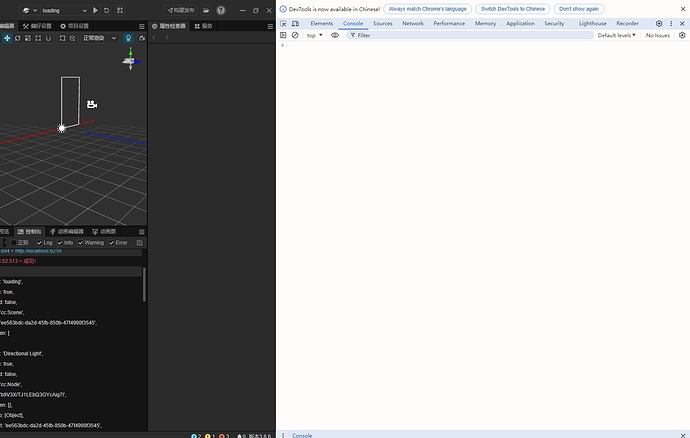The height and width of the screenshot is (438, 690).
Task: Click the play preview button
Action: (95, 10)
